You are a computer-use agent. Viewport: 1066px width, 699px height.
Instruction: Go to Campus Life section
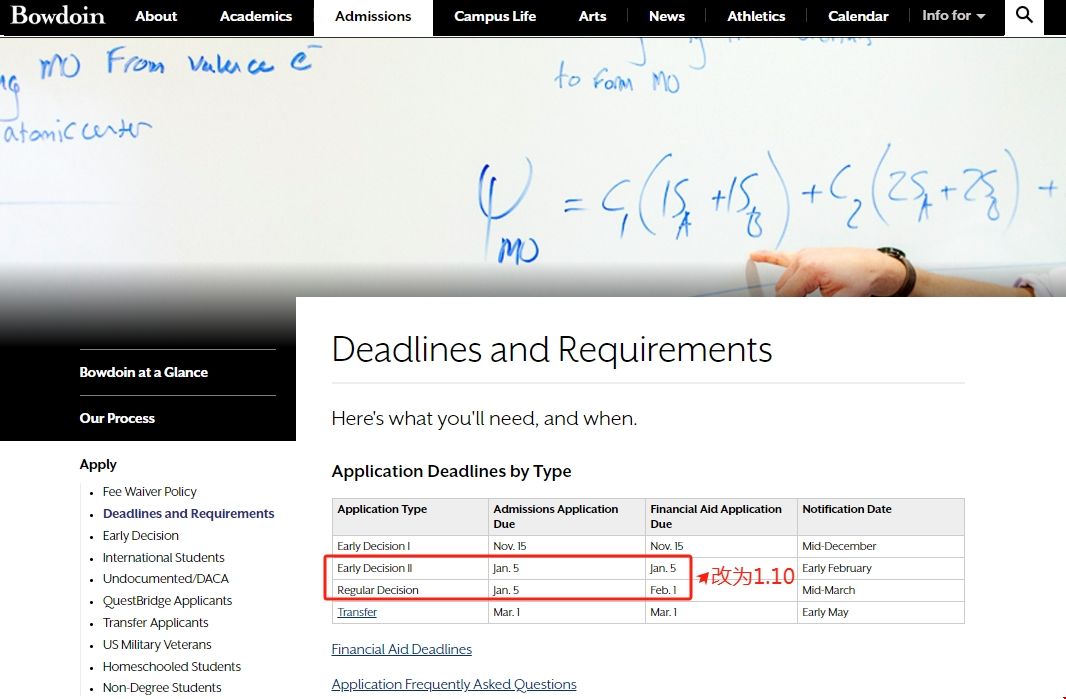495,16
